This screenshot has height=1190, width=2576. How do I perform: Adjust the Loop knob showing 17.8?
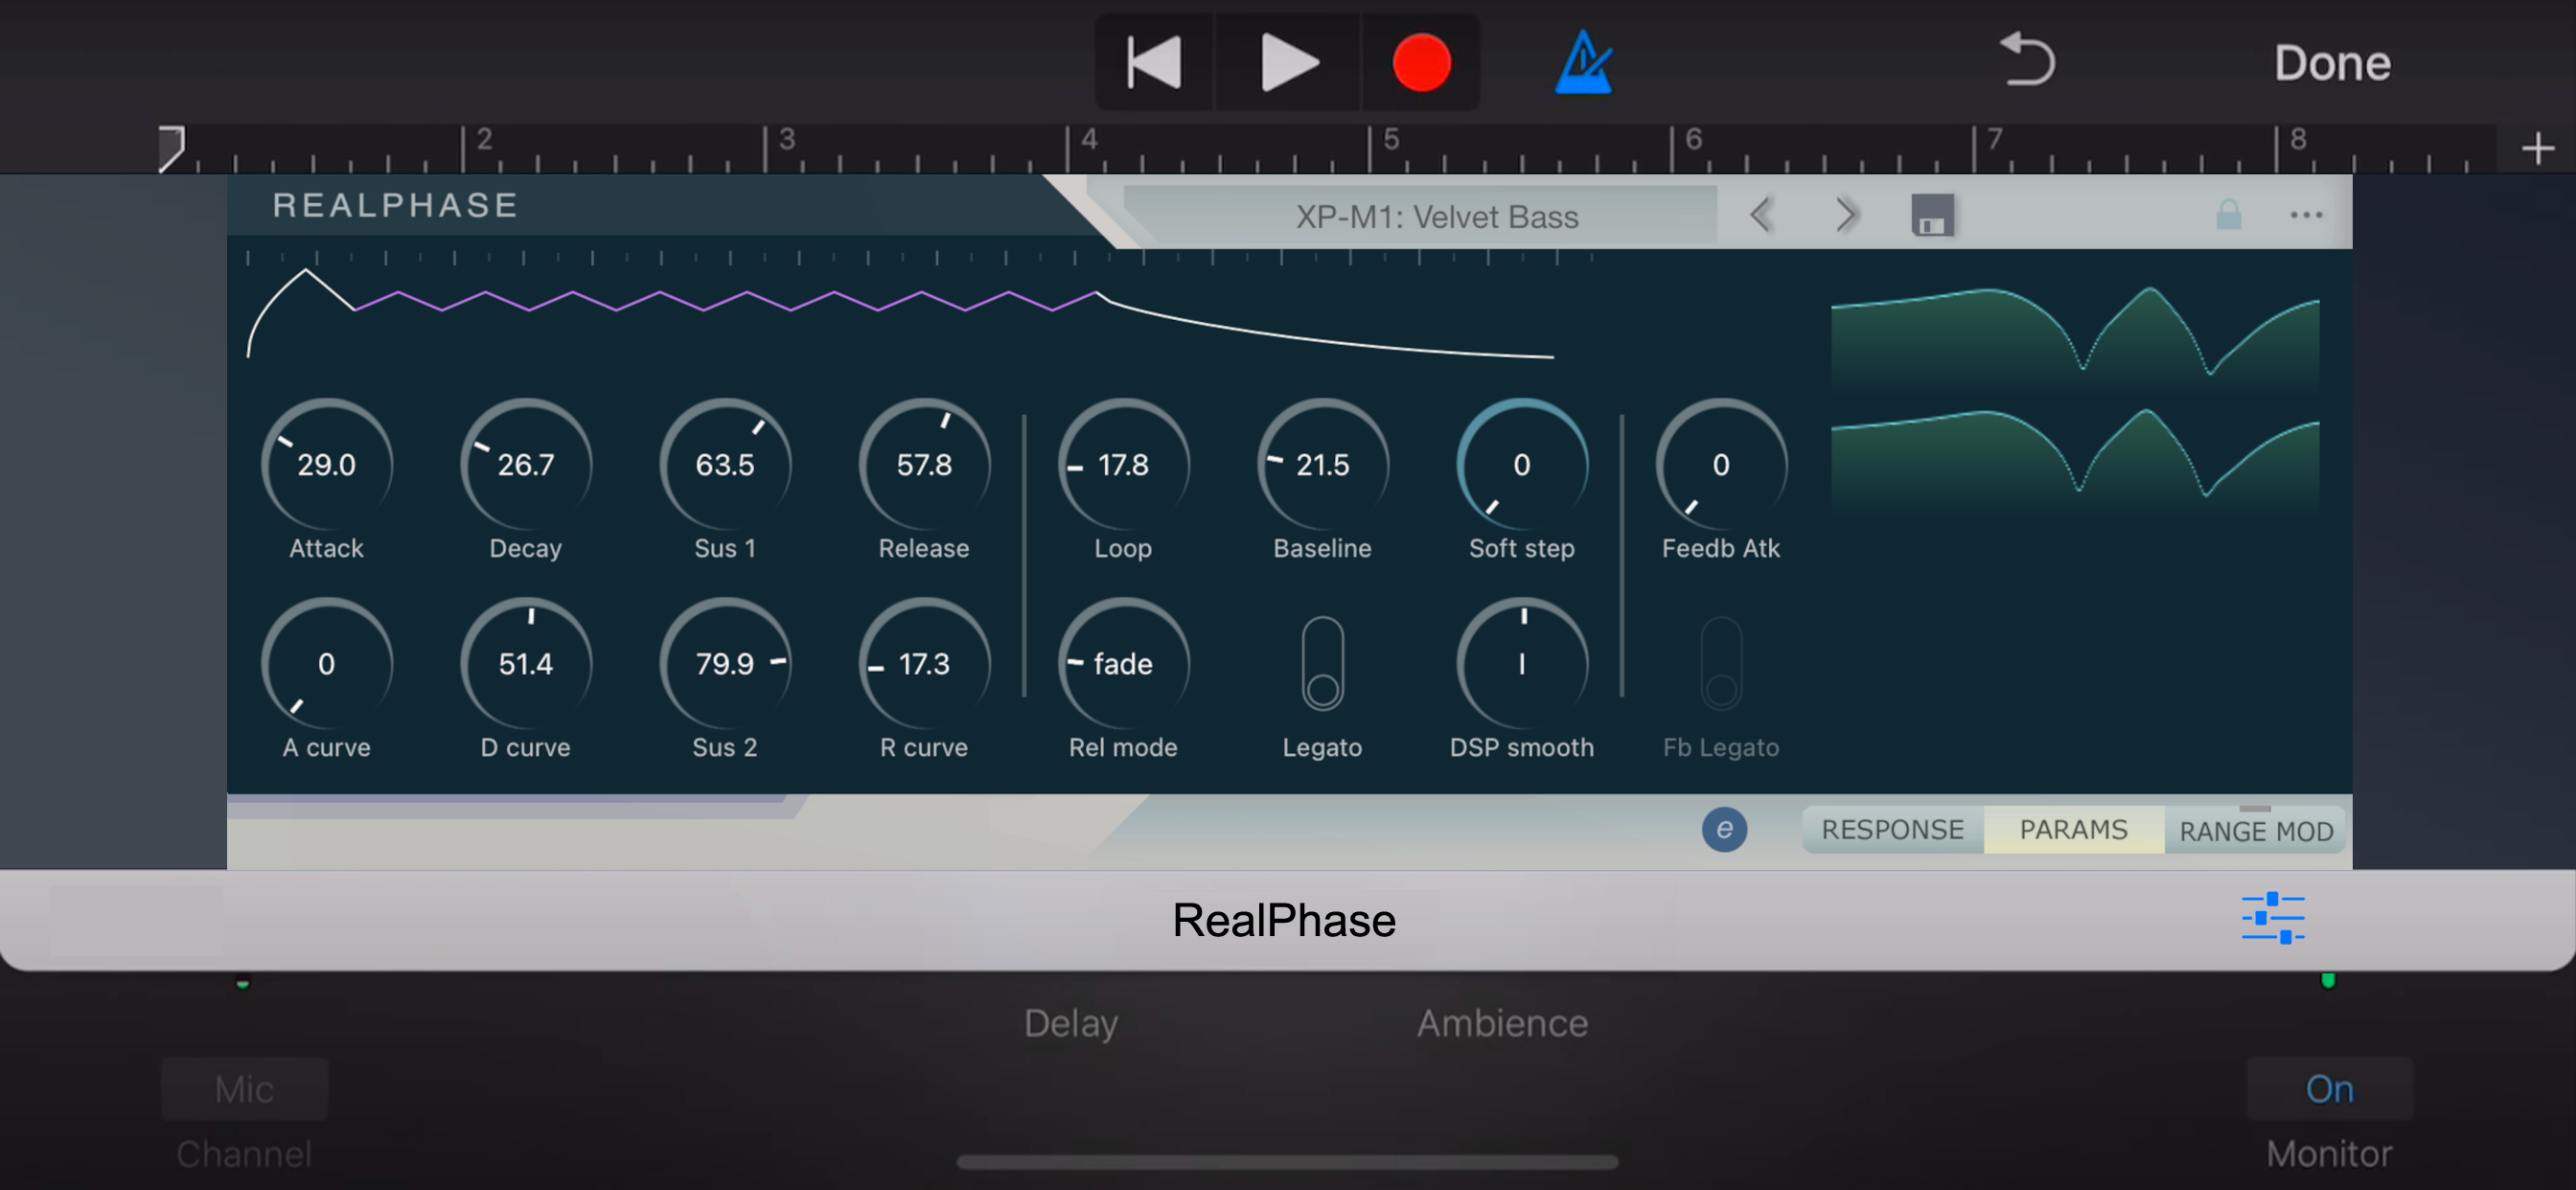1123,465
